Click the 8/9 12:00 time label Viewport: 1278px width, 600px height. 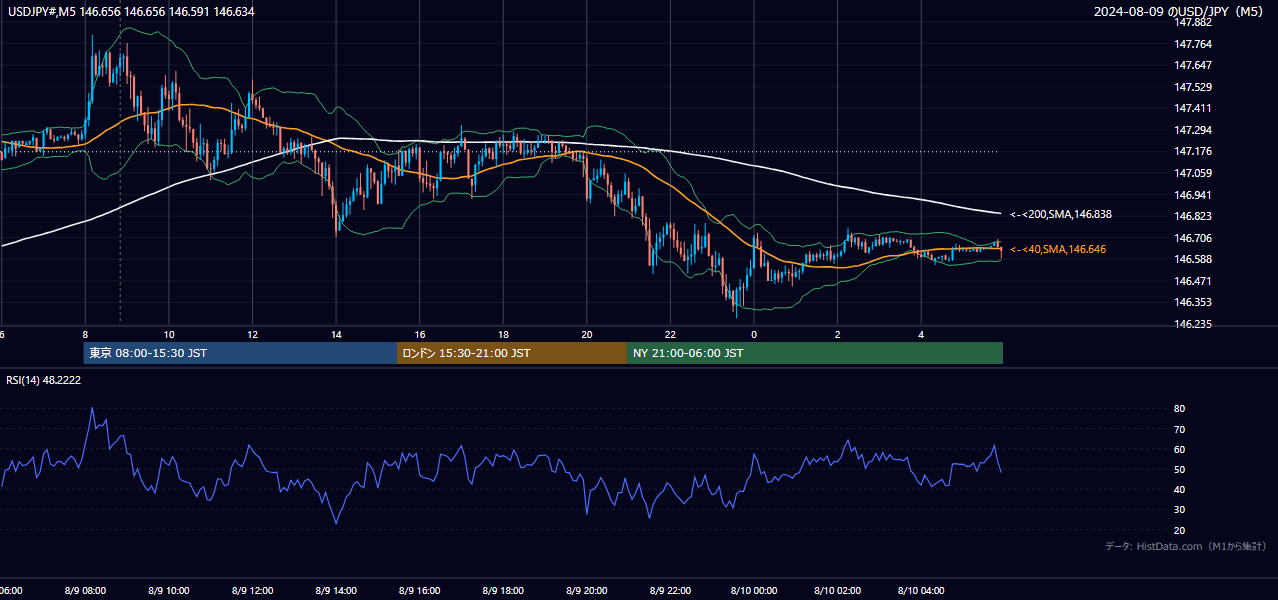point(252,591)
